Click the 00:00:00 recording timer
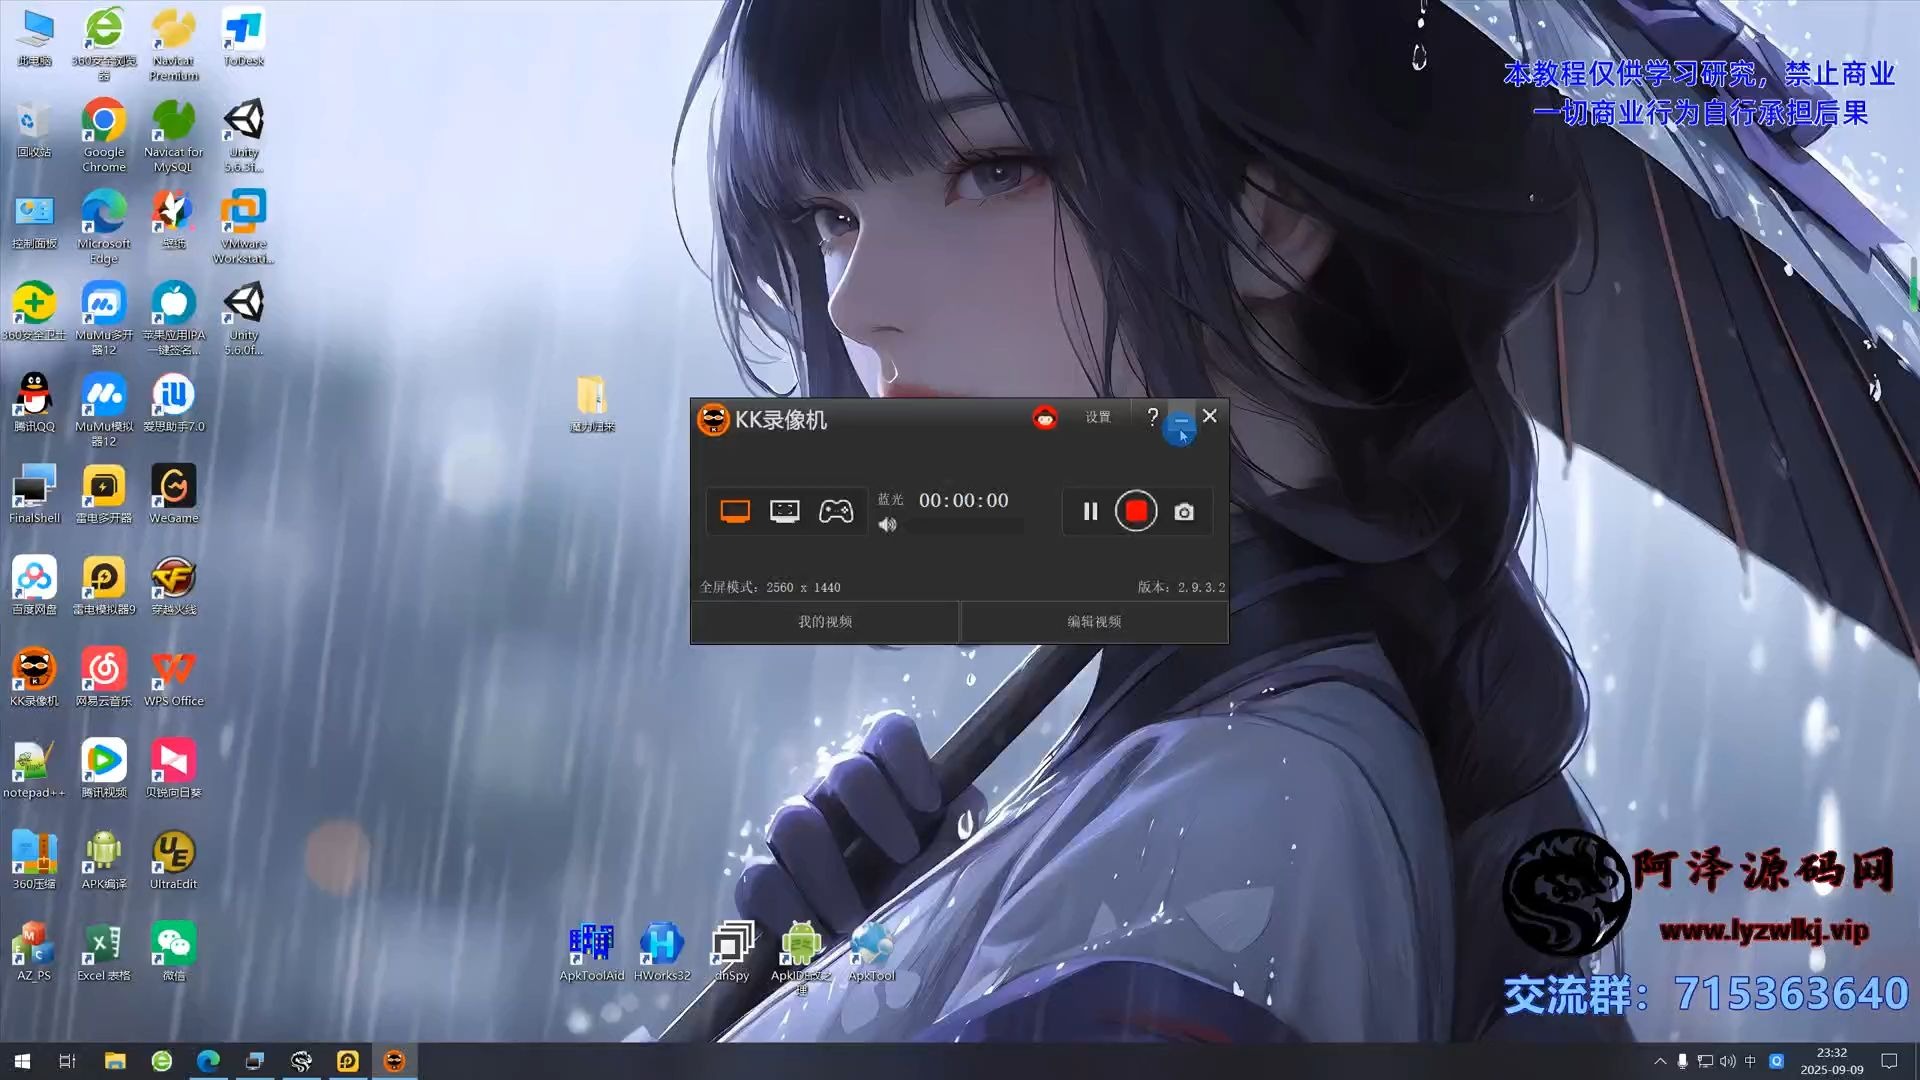The height and width of the screenshot is (1080, 1920). [x=964, y=500]
